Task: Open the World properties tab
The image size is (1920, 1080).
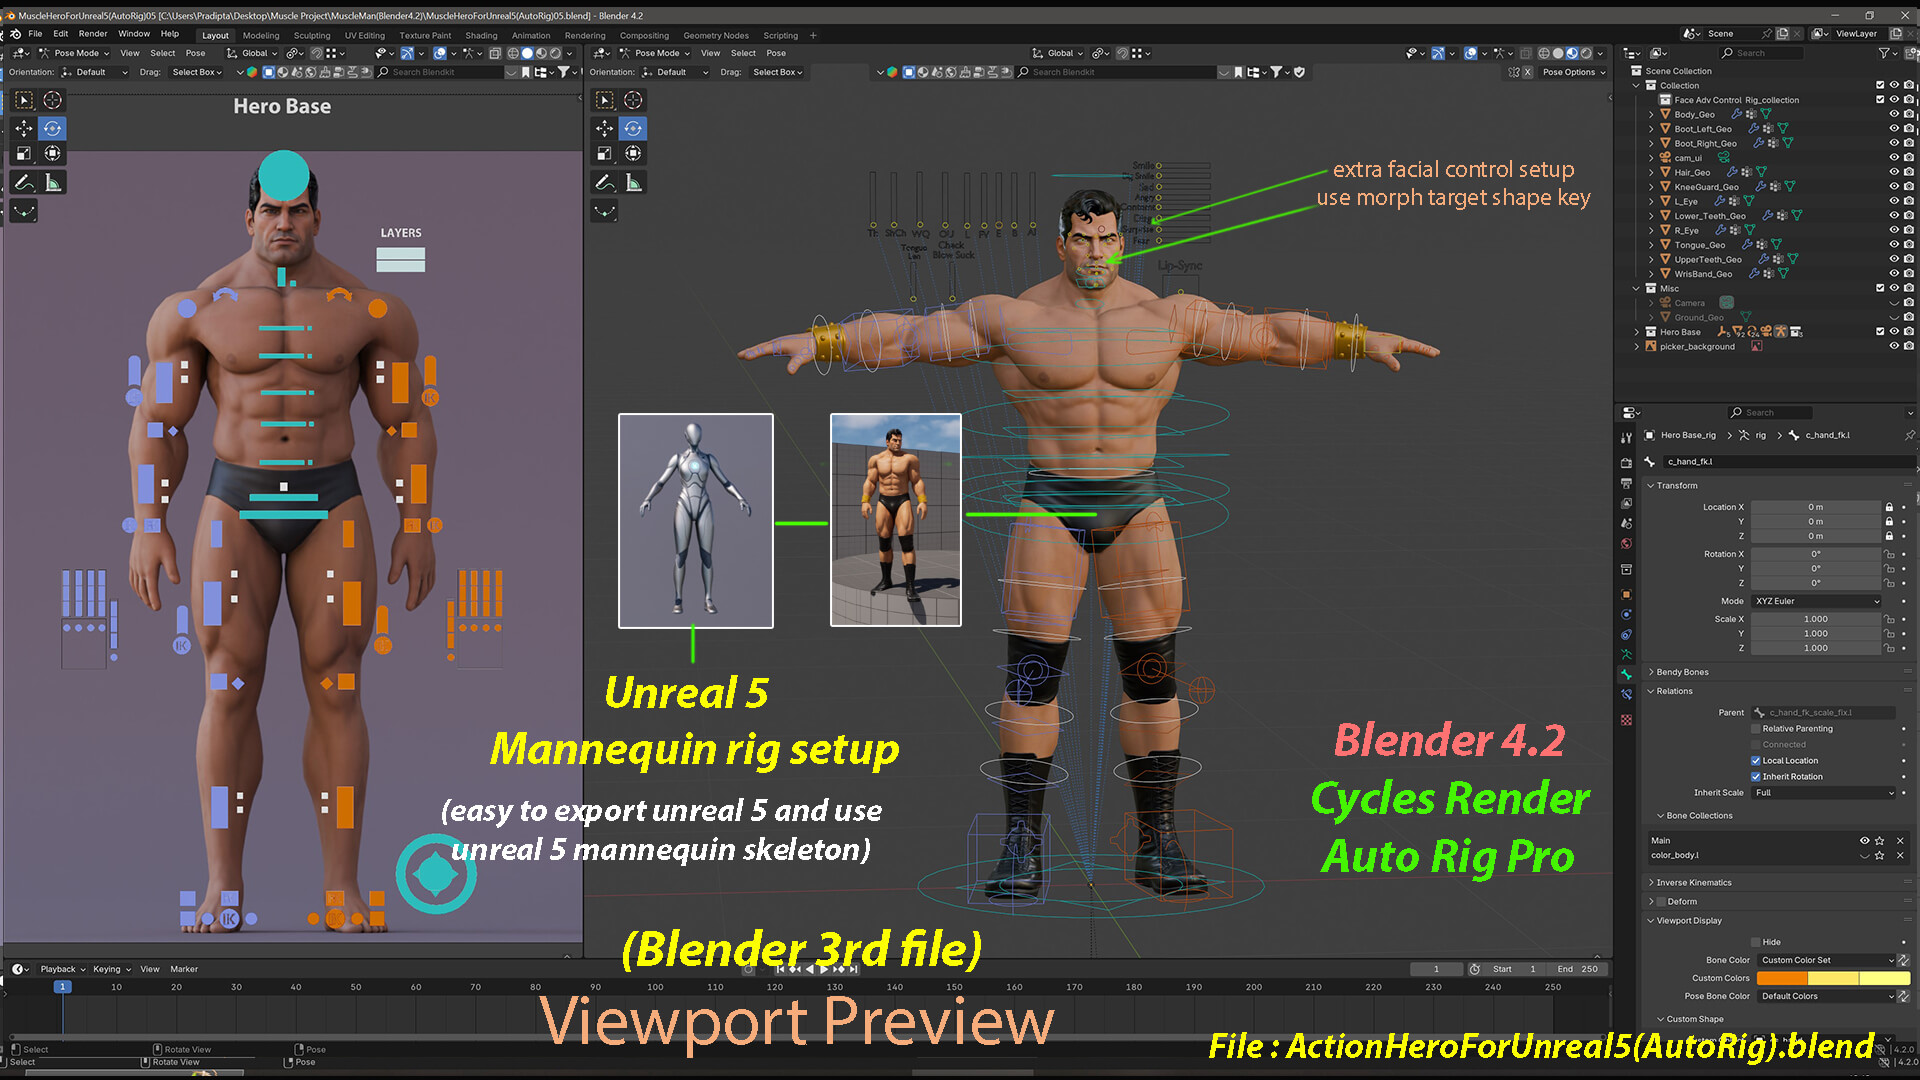Action: click(x=1626, y=544)
